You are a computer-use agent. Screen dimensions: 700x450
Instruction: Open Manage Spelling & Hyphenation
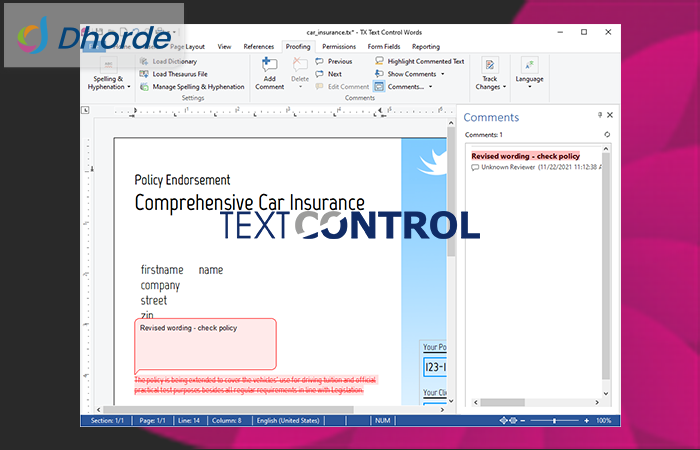coord(198,87)
